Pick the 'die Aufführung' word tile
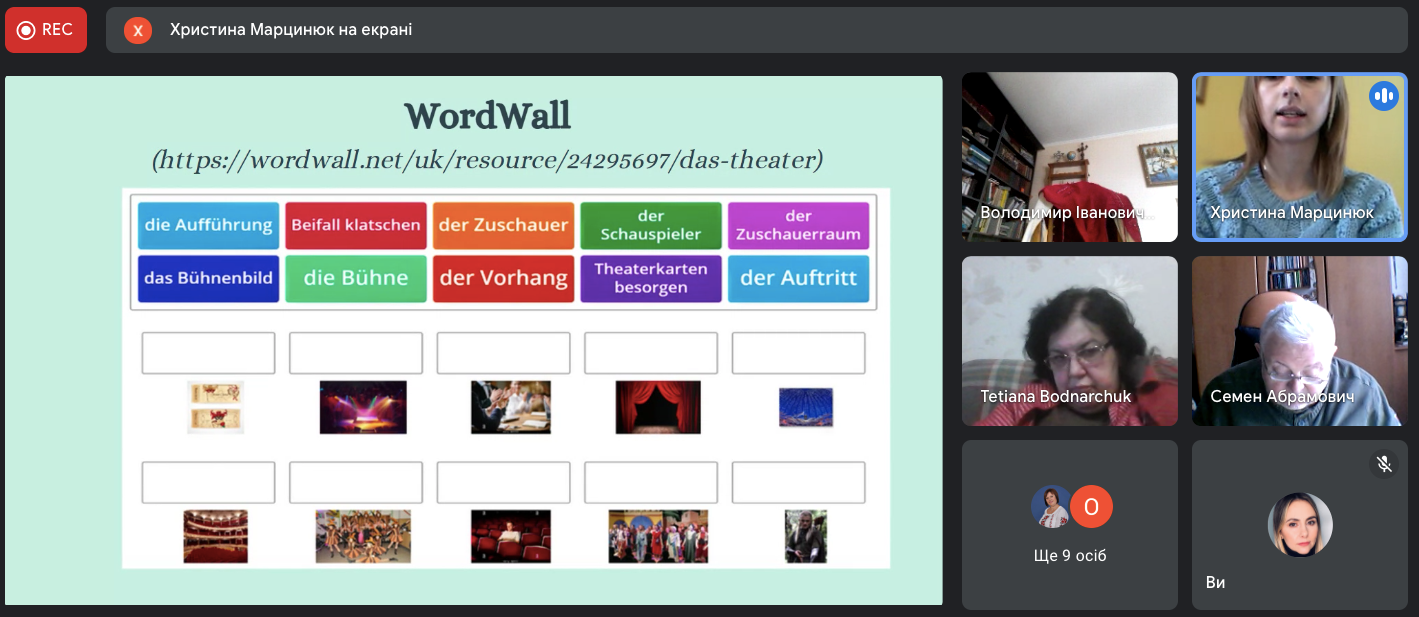The image size is (1419, 617). 208,225
